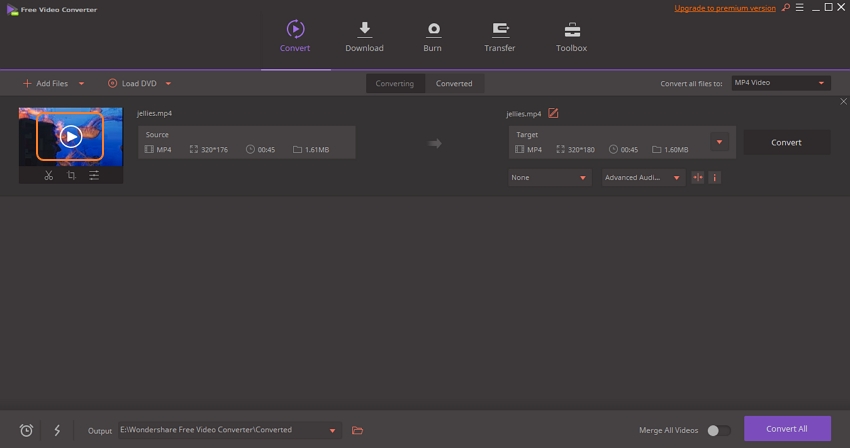The height and width of the screenshot is (448, 850).
Task: Open the Toolbox section
Action: [571, 37]
